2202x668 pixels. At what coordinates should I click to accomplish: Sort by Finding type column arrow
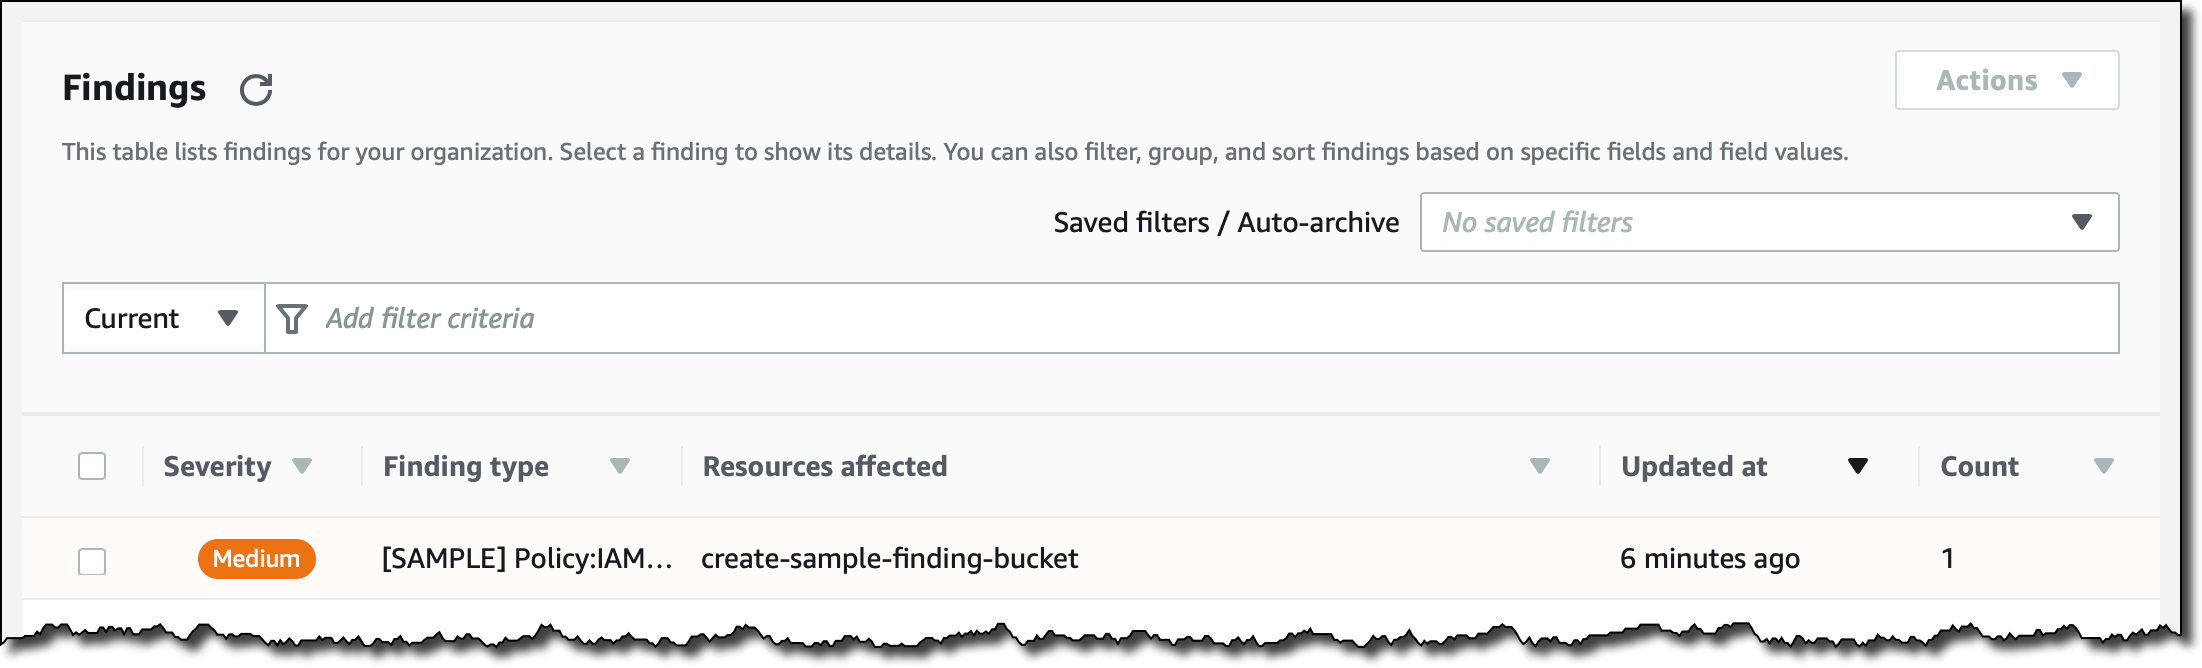(x=620, y=466)
